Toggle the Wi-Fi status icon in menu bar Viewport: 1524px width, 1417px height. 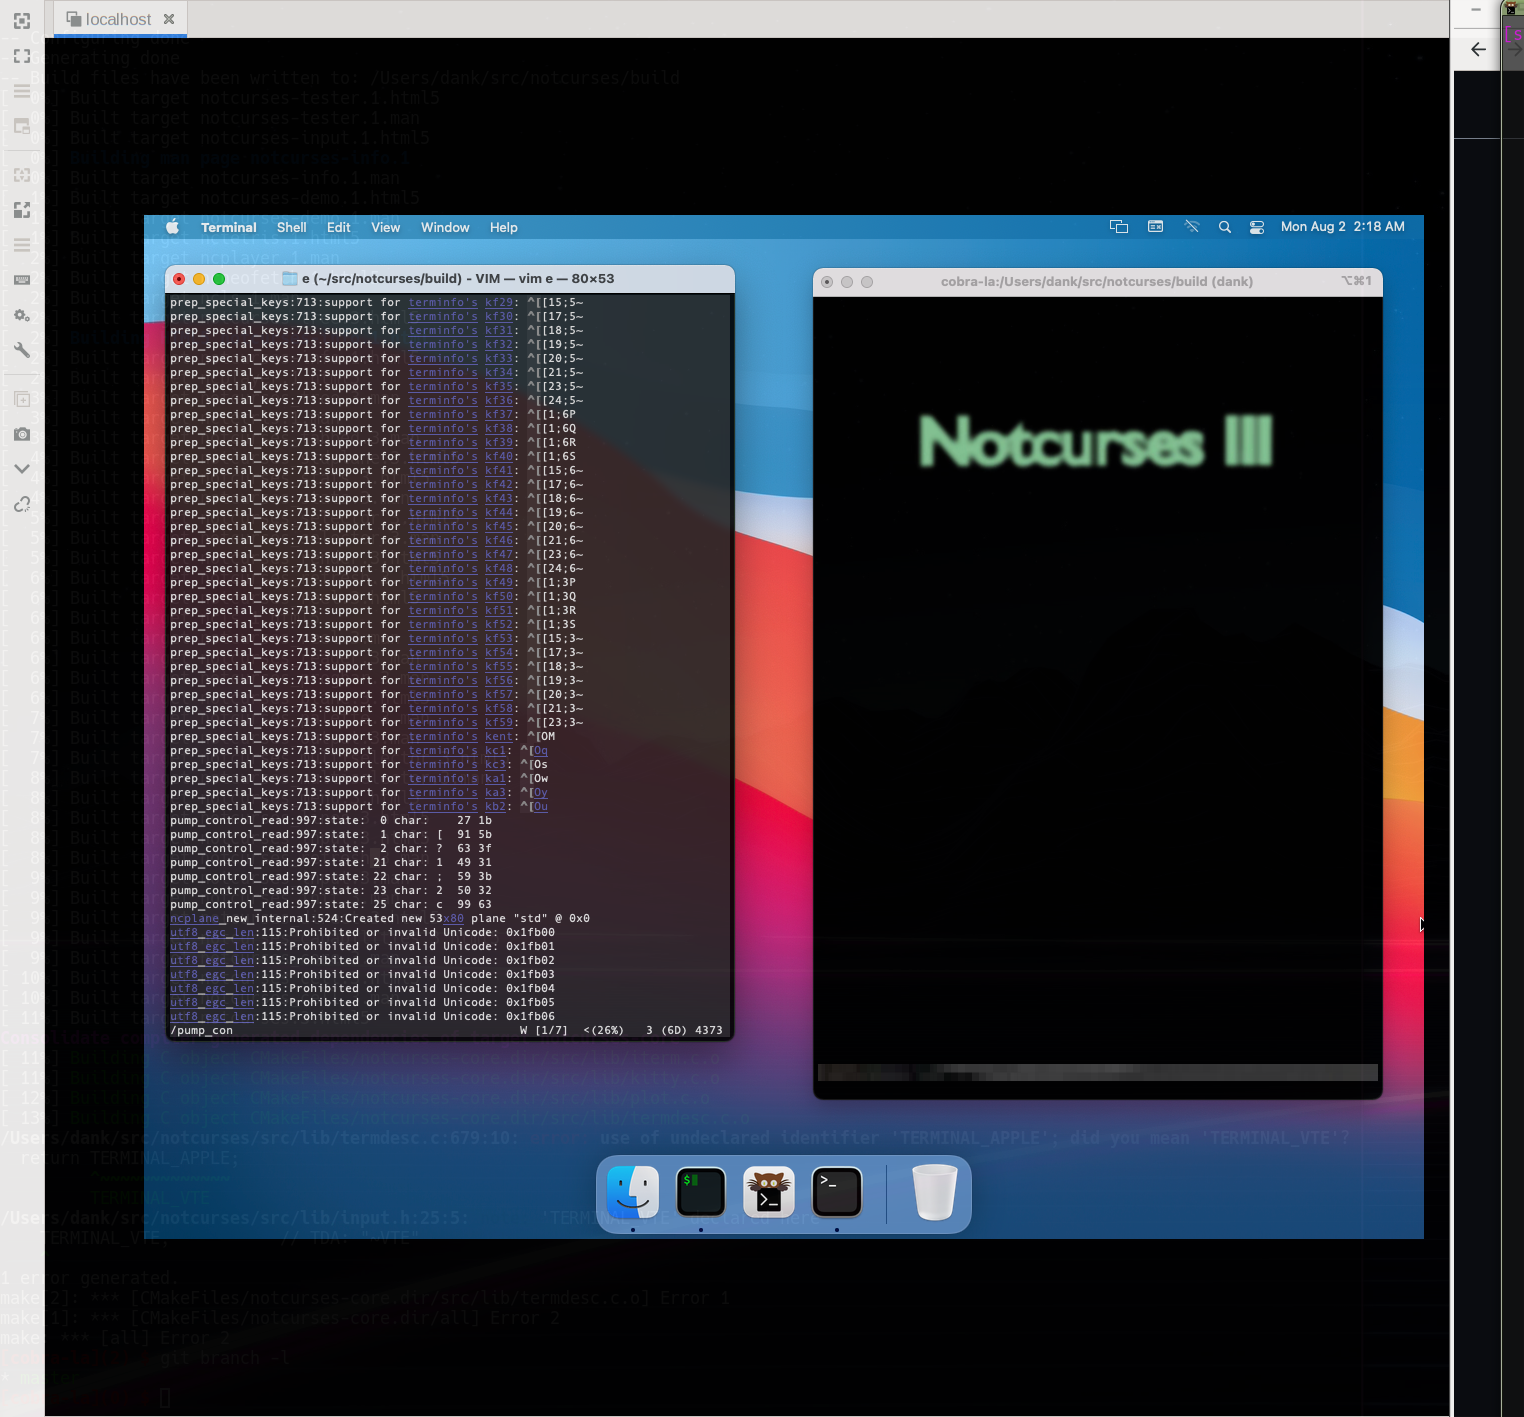click(x=1191, y=227)
